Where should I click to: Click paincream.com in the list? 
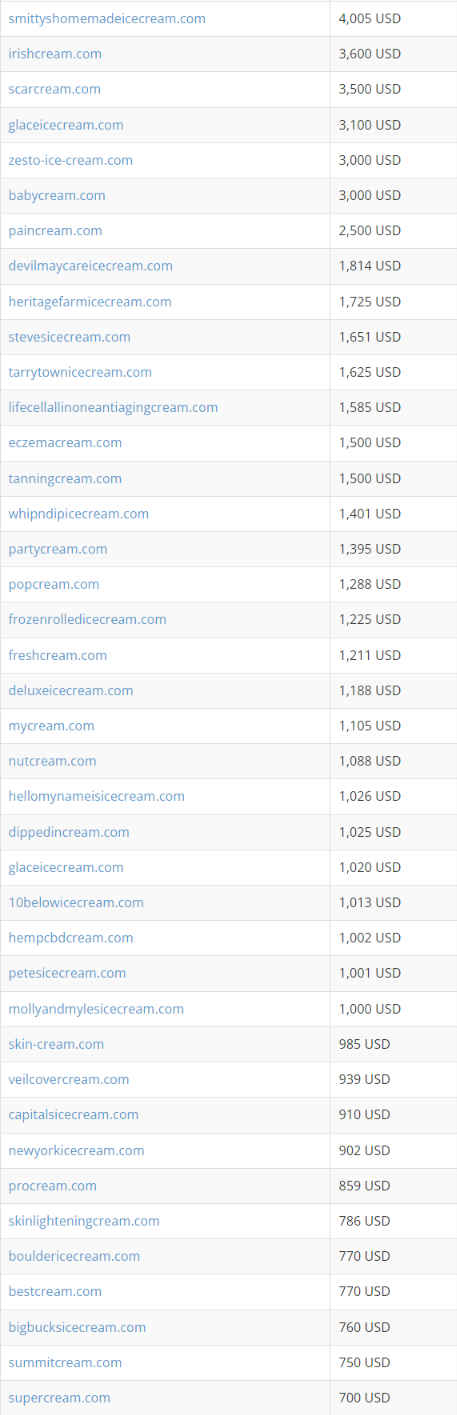pyautogui.click(x=55, y=230)
